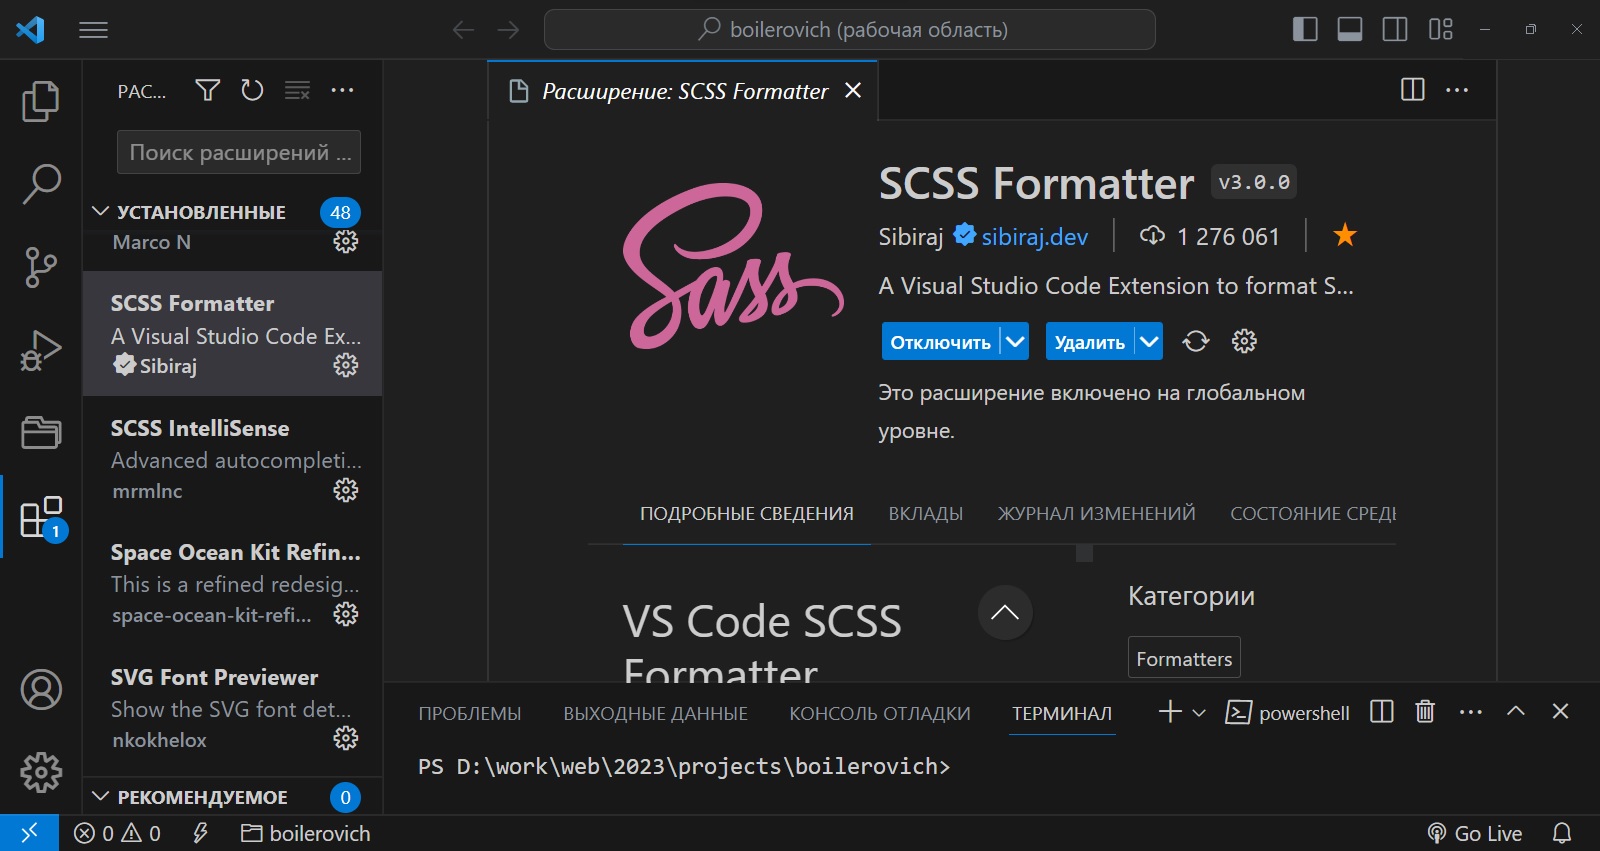
Task: Click the boilerovich folder status item
Action: click(x=306, y=833)
